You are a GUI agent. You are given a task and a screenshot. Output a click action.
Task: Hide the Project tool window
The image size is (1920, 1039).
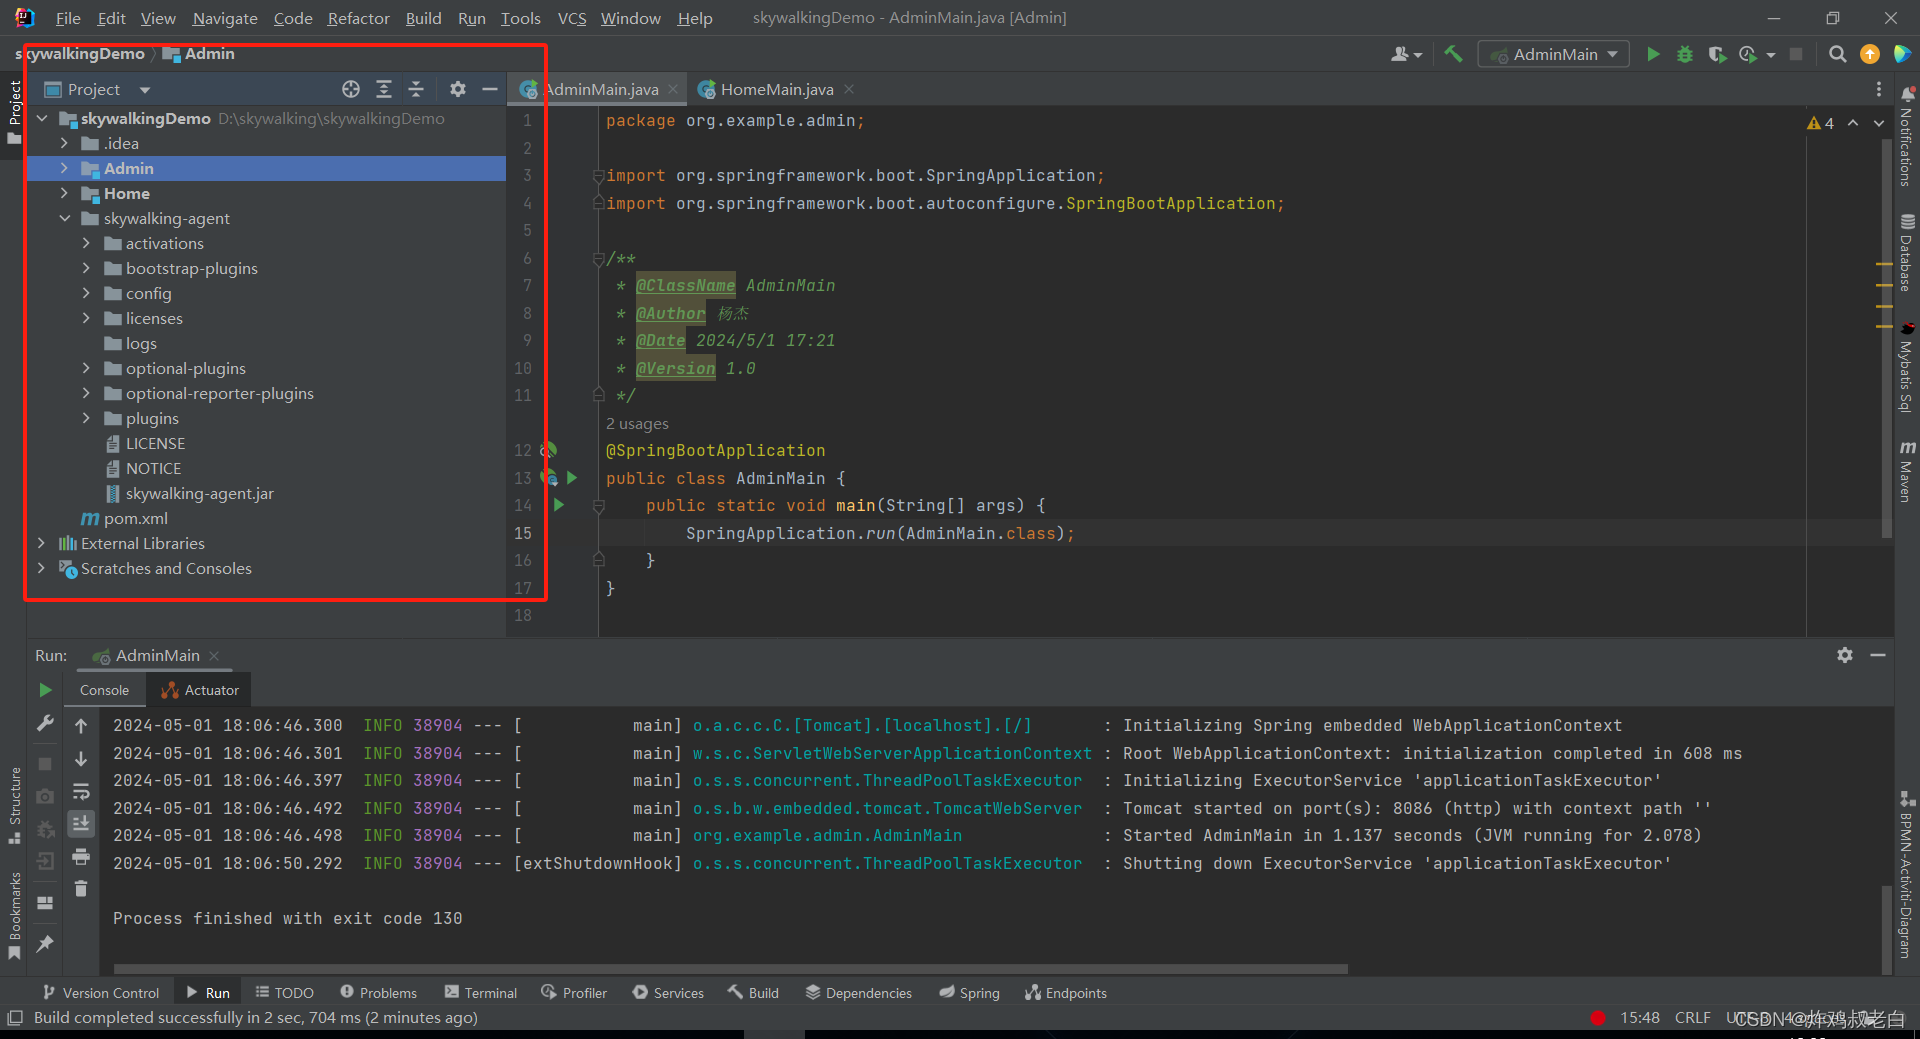pyautogui.click(x=490, y=89)
